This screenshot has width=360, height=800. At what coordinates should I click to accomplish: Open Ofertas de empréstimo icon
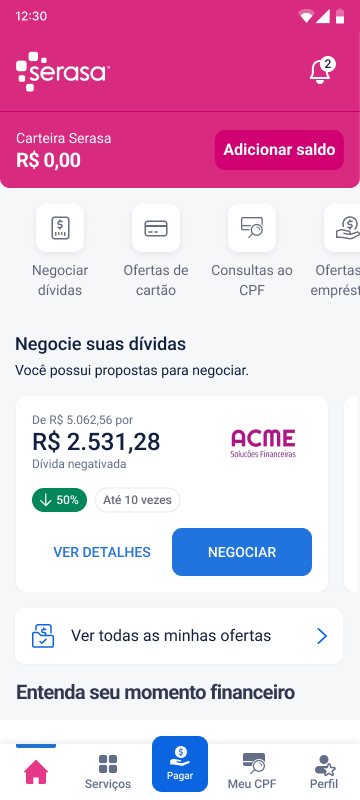[x=342, y=228]
